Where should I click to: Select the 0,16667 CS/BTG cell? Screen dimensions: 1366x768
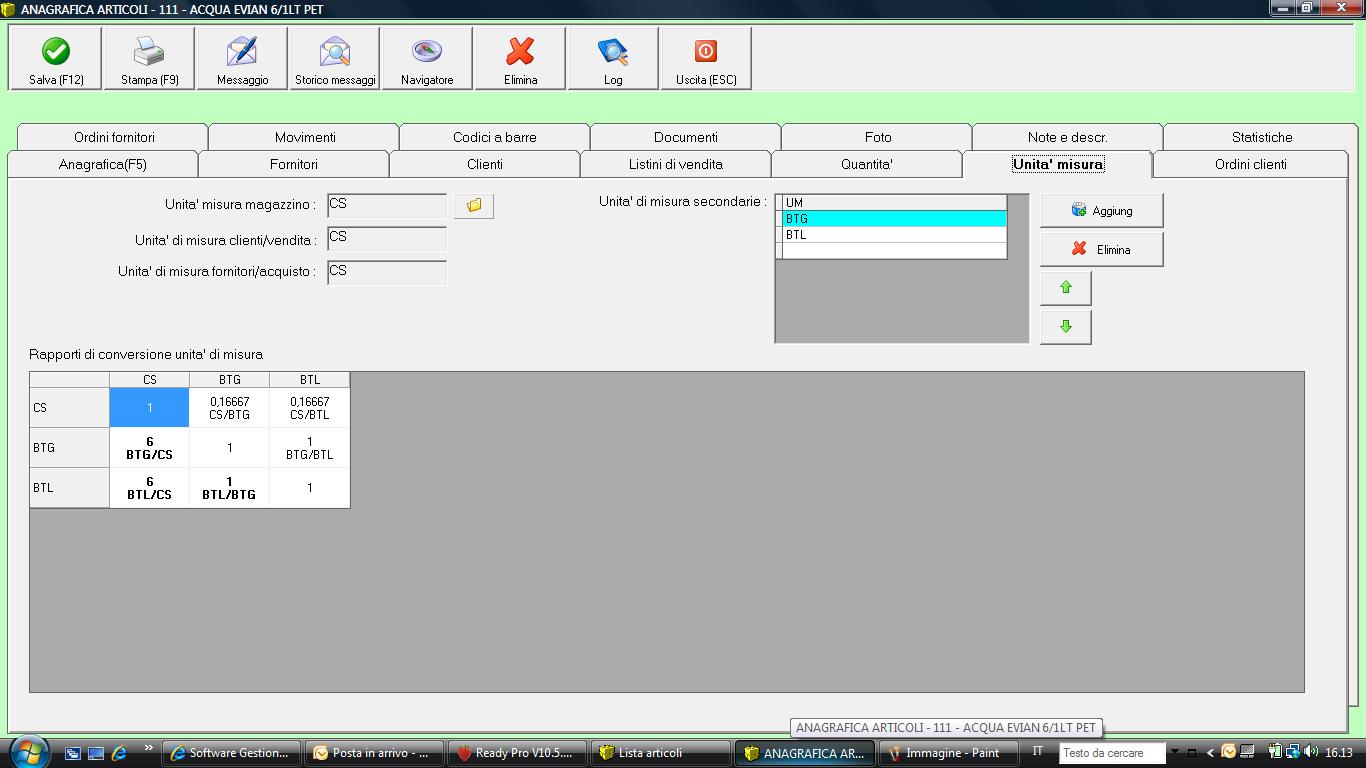pyautogui.click(x=229, y=408)
